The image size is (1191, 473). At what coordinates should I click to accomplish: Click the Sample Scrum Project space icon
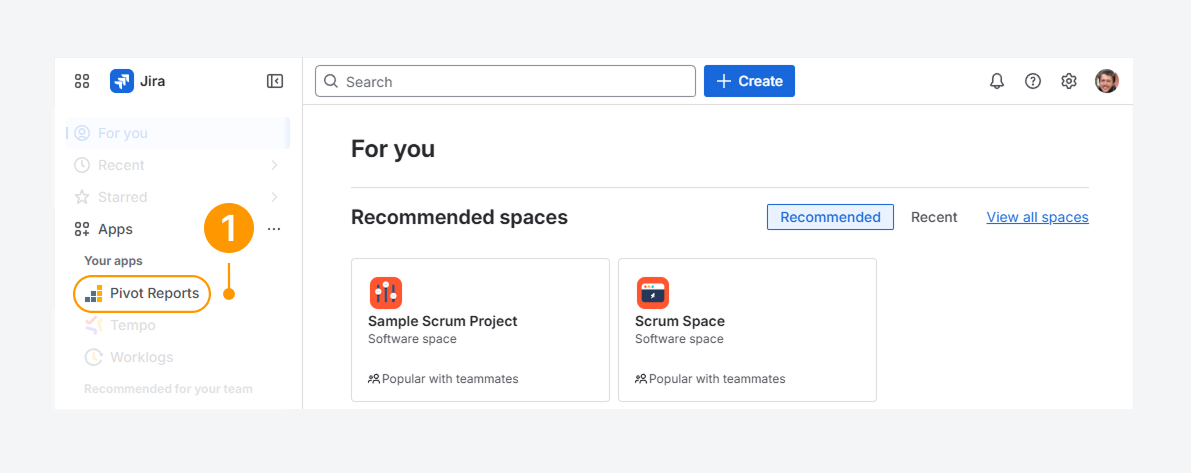click(386, 293)
